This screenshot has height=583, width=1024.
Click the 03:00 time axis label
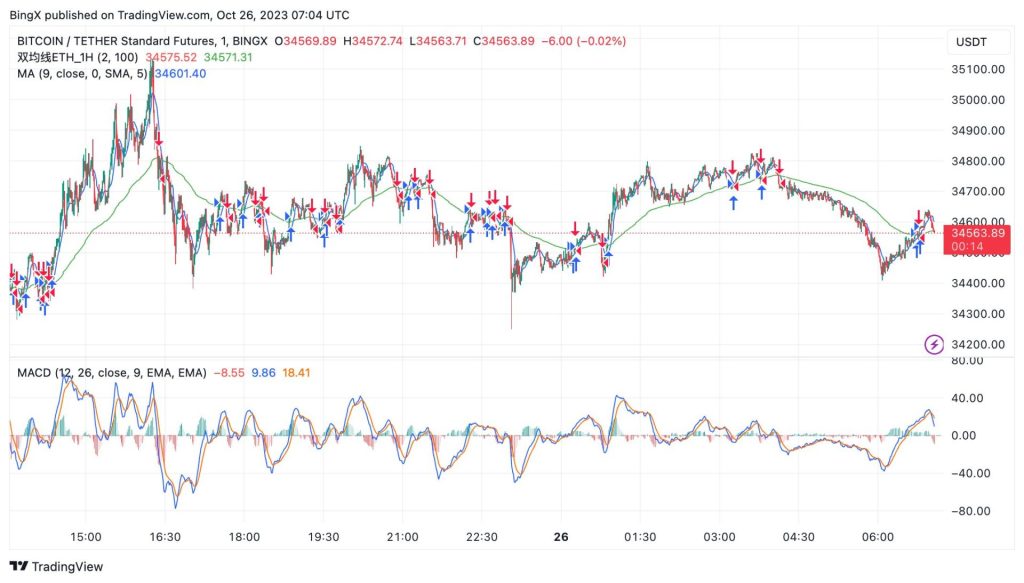tap(719, 537)
